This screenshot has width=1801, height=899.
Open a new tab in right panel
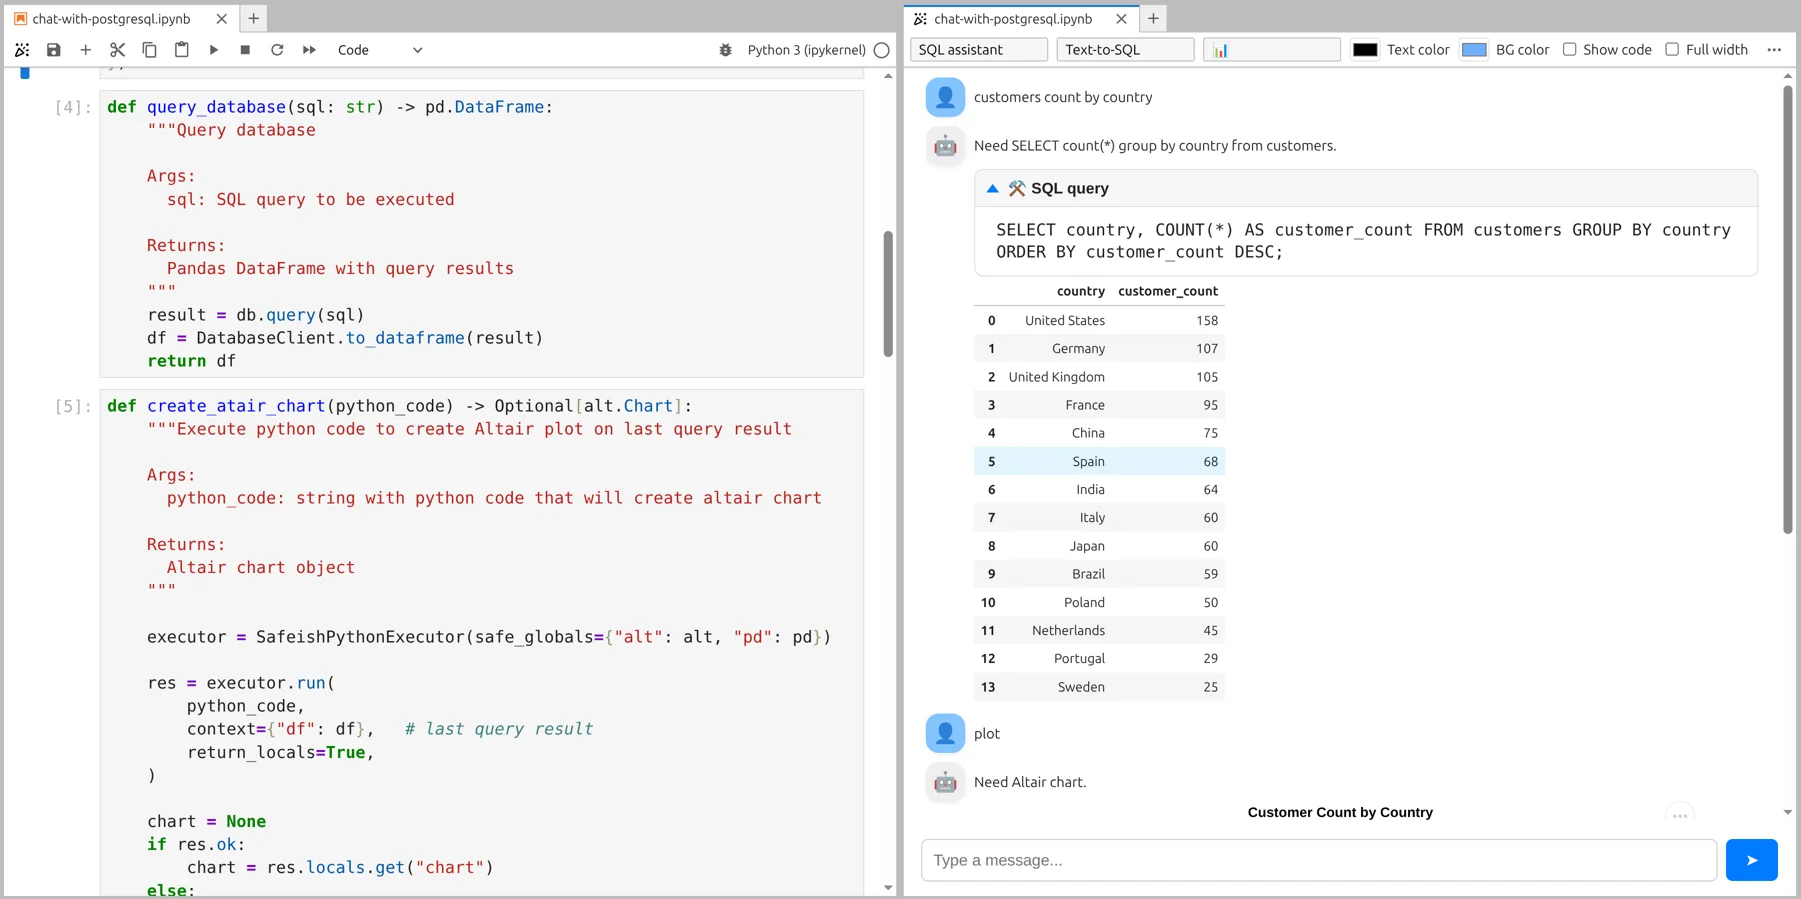pyautogui.click(x=1153, y=19)
